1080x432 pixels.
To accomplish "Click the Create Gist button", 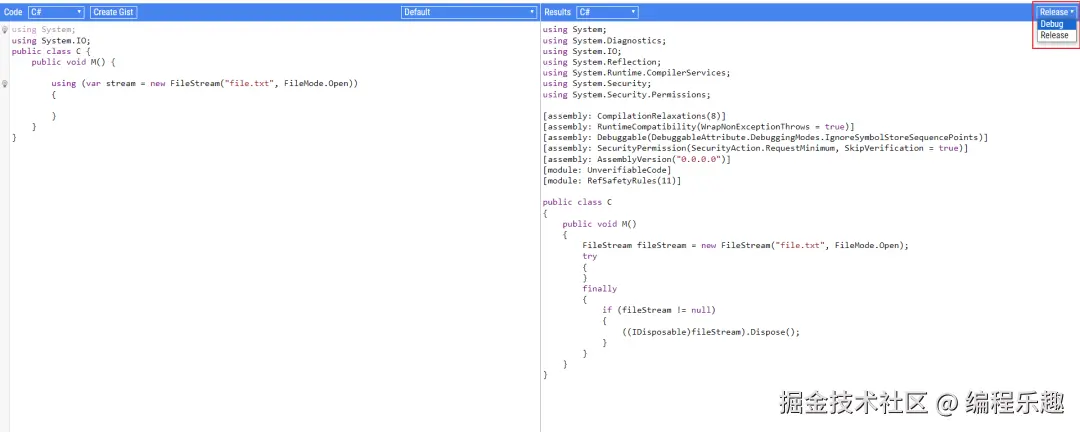I will click(114, 12).
